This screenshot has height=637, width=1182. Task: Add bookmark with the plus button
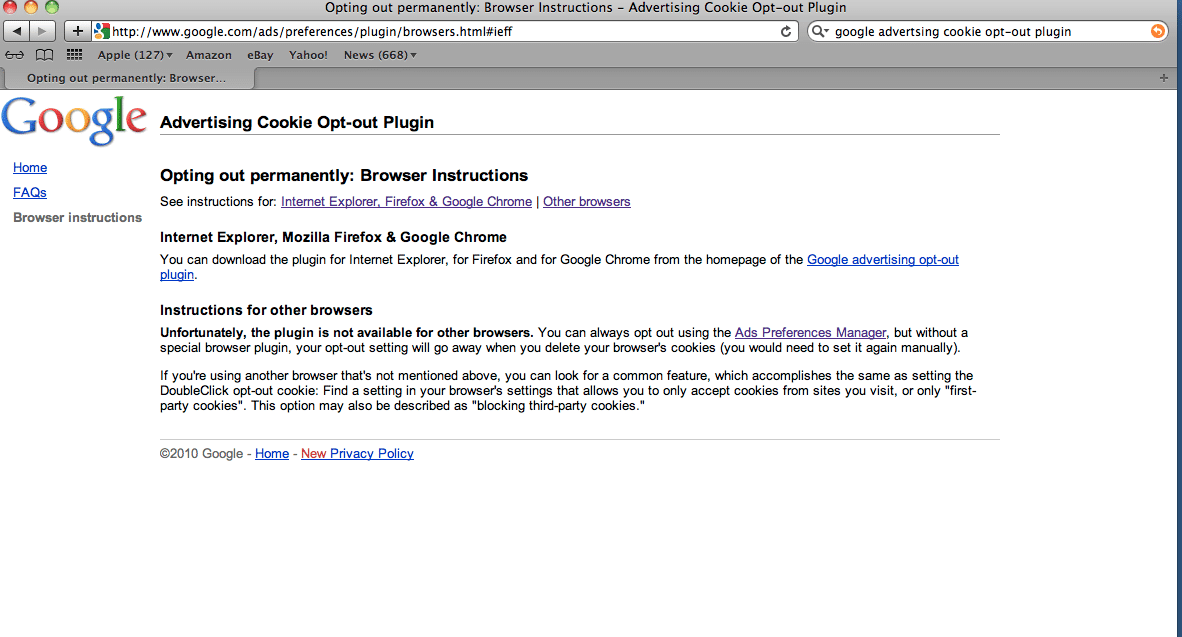(77, 31)
